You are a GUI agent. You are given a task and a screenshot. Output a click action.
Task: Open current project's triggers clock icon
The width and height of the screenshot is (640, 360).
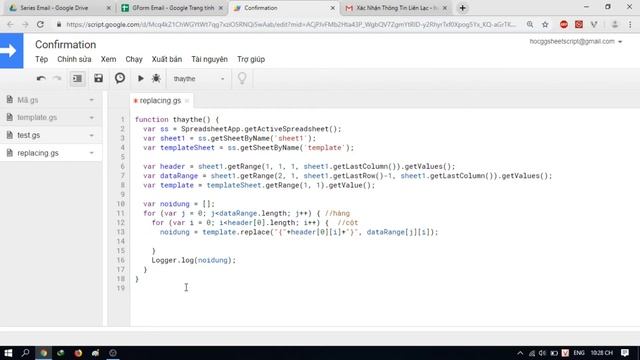click(120, 78)
